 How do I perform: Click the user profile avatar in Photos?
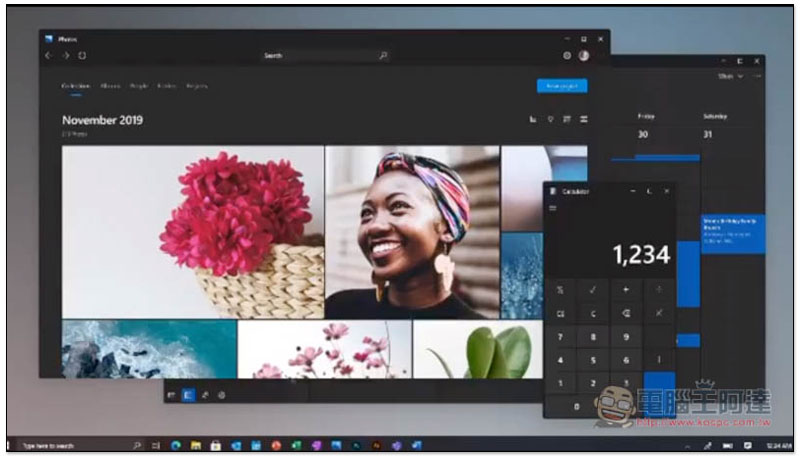pyautogui.click(x=583, y=56)
